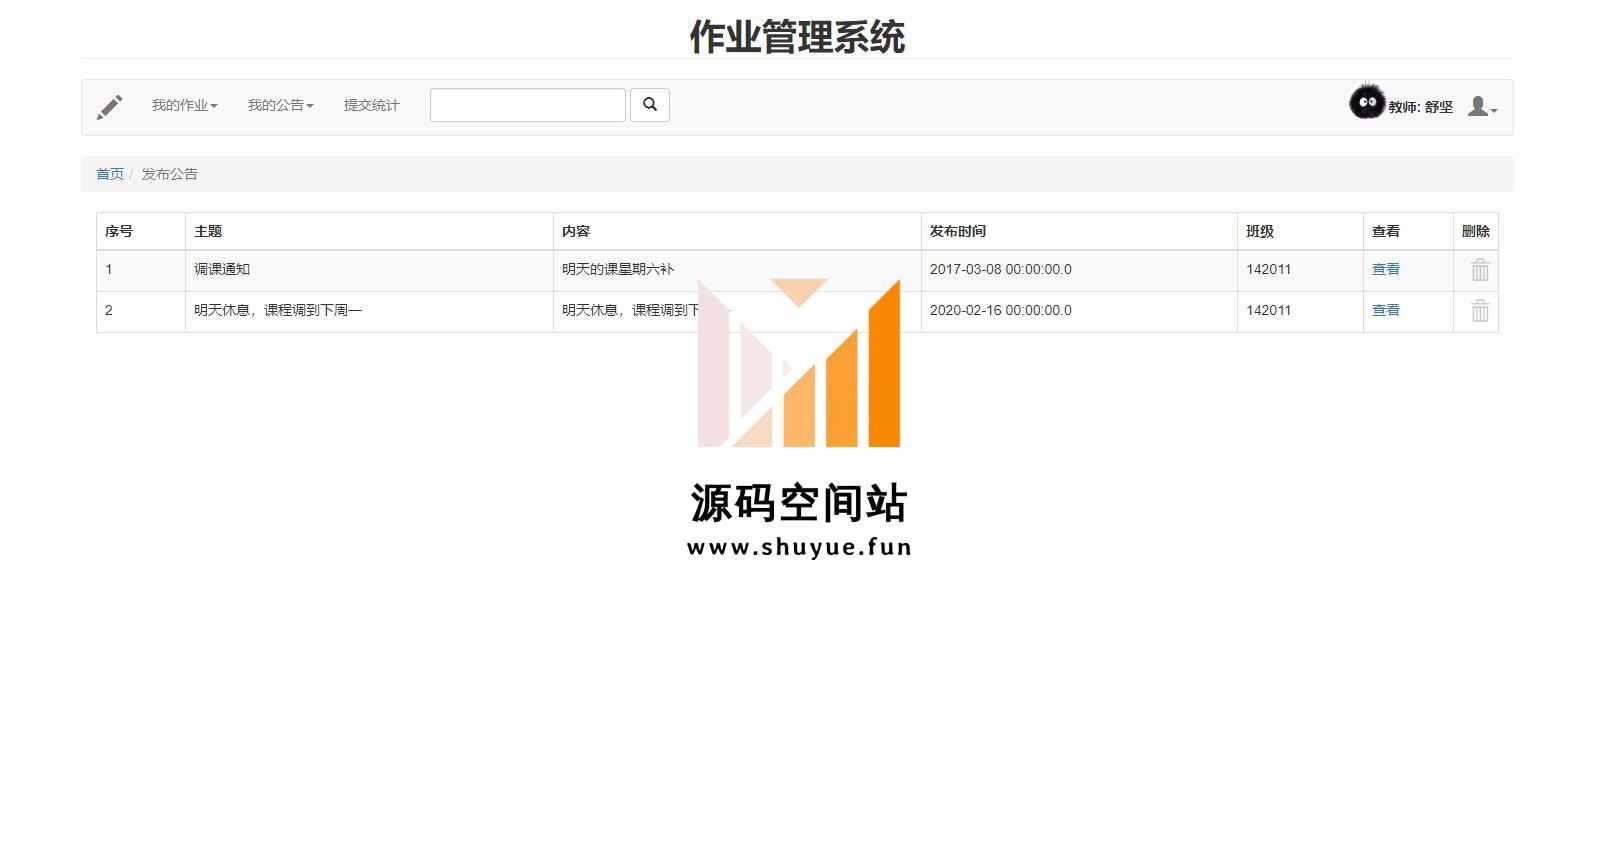Click class 142011 in the 调课通知 row
Image resolution: width=1598 pixels, height=841 pixels.
(x=1300, y=270)
